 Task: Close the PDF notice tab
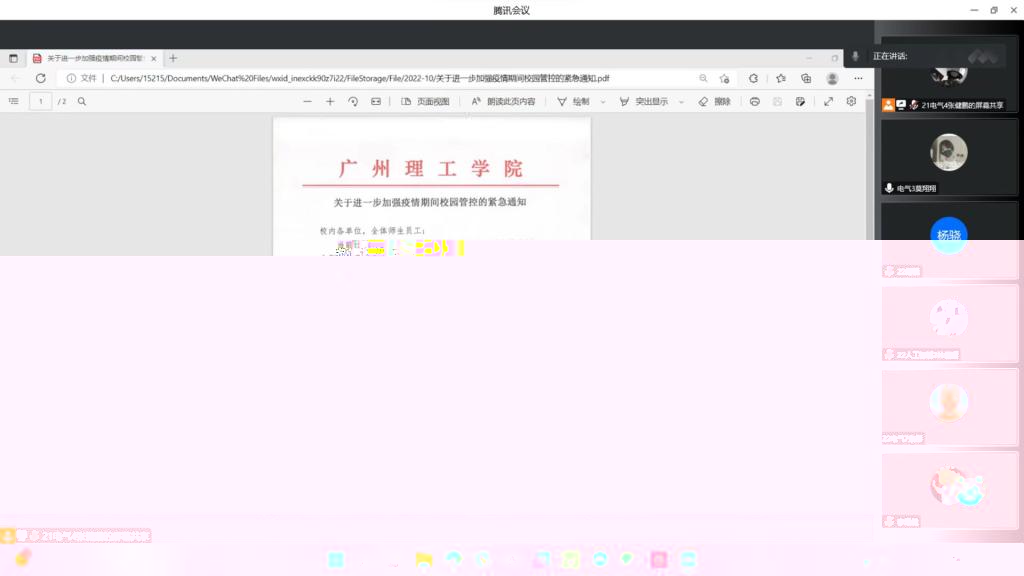click(153, 58)
